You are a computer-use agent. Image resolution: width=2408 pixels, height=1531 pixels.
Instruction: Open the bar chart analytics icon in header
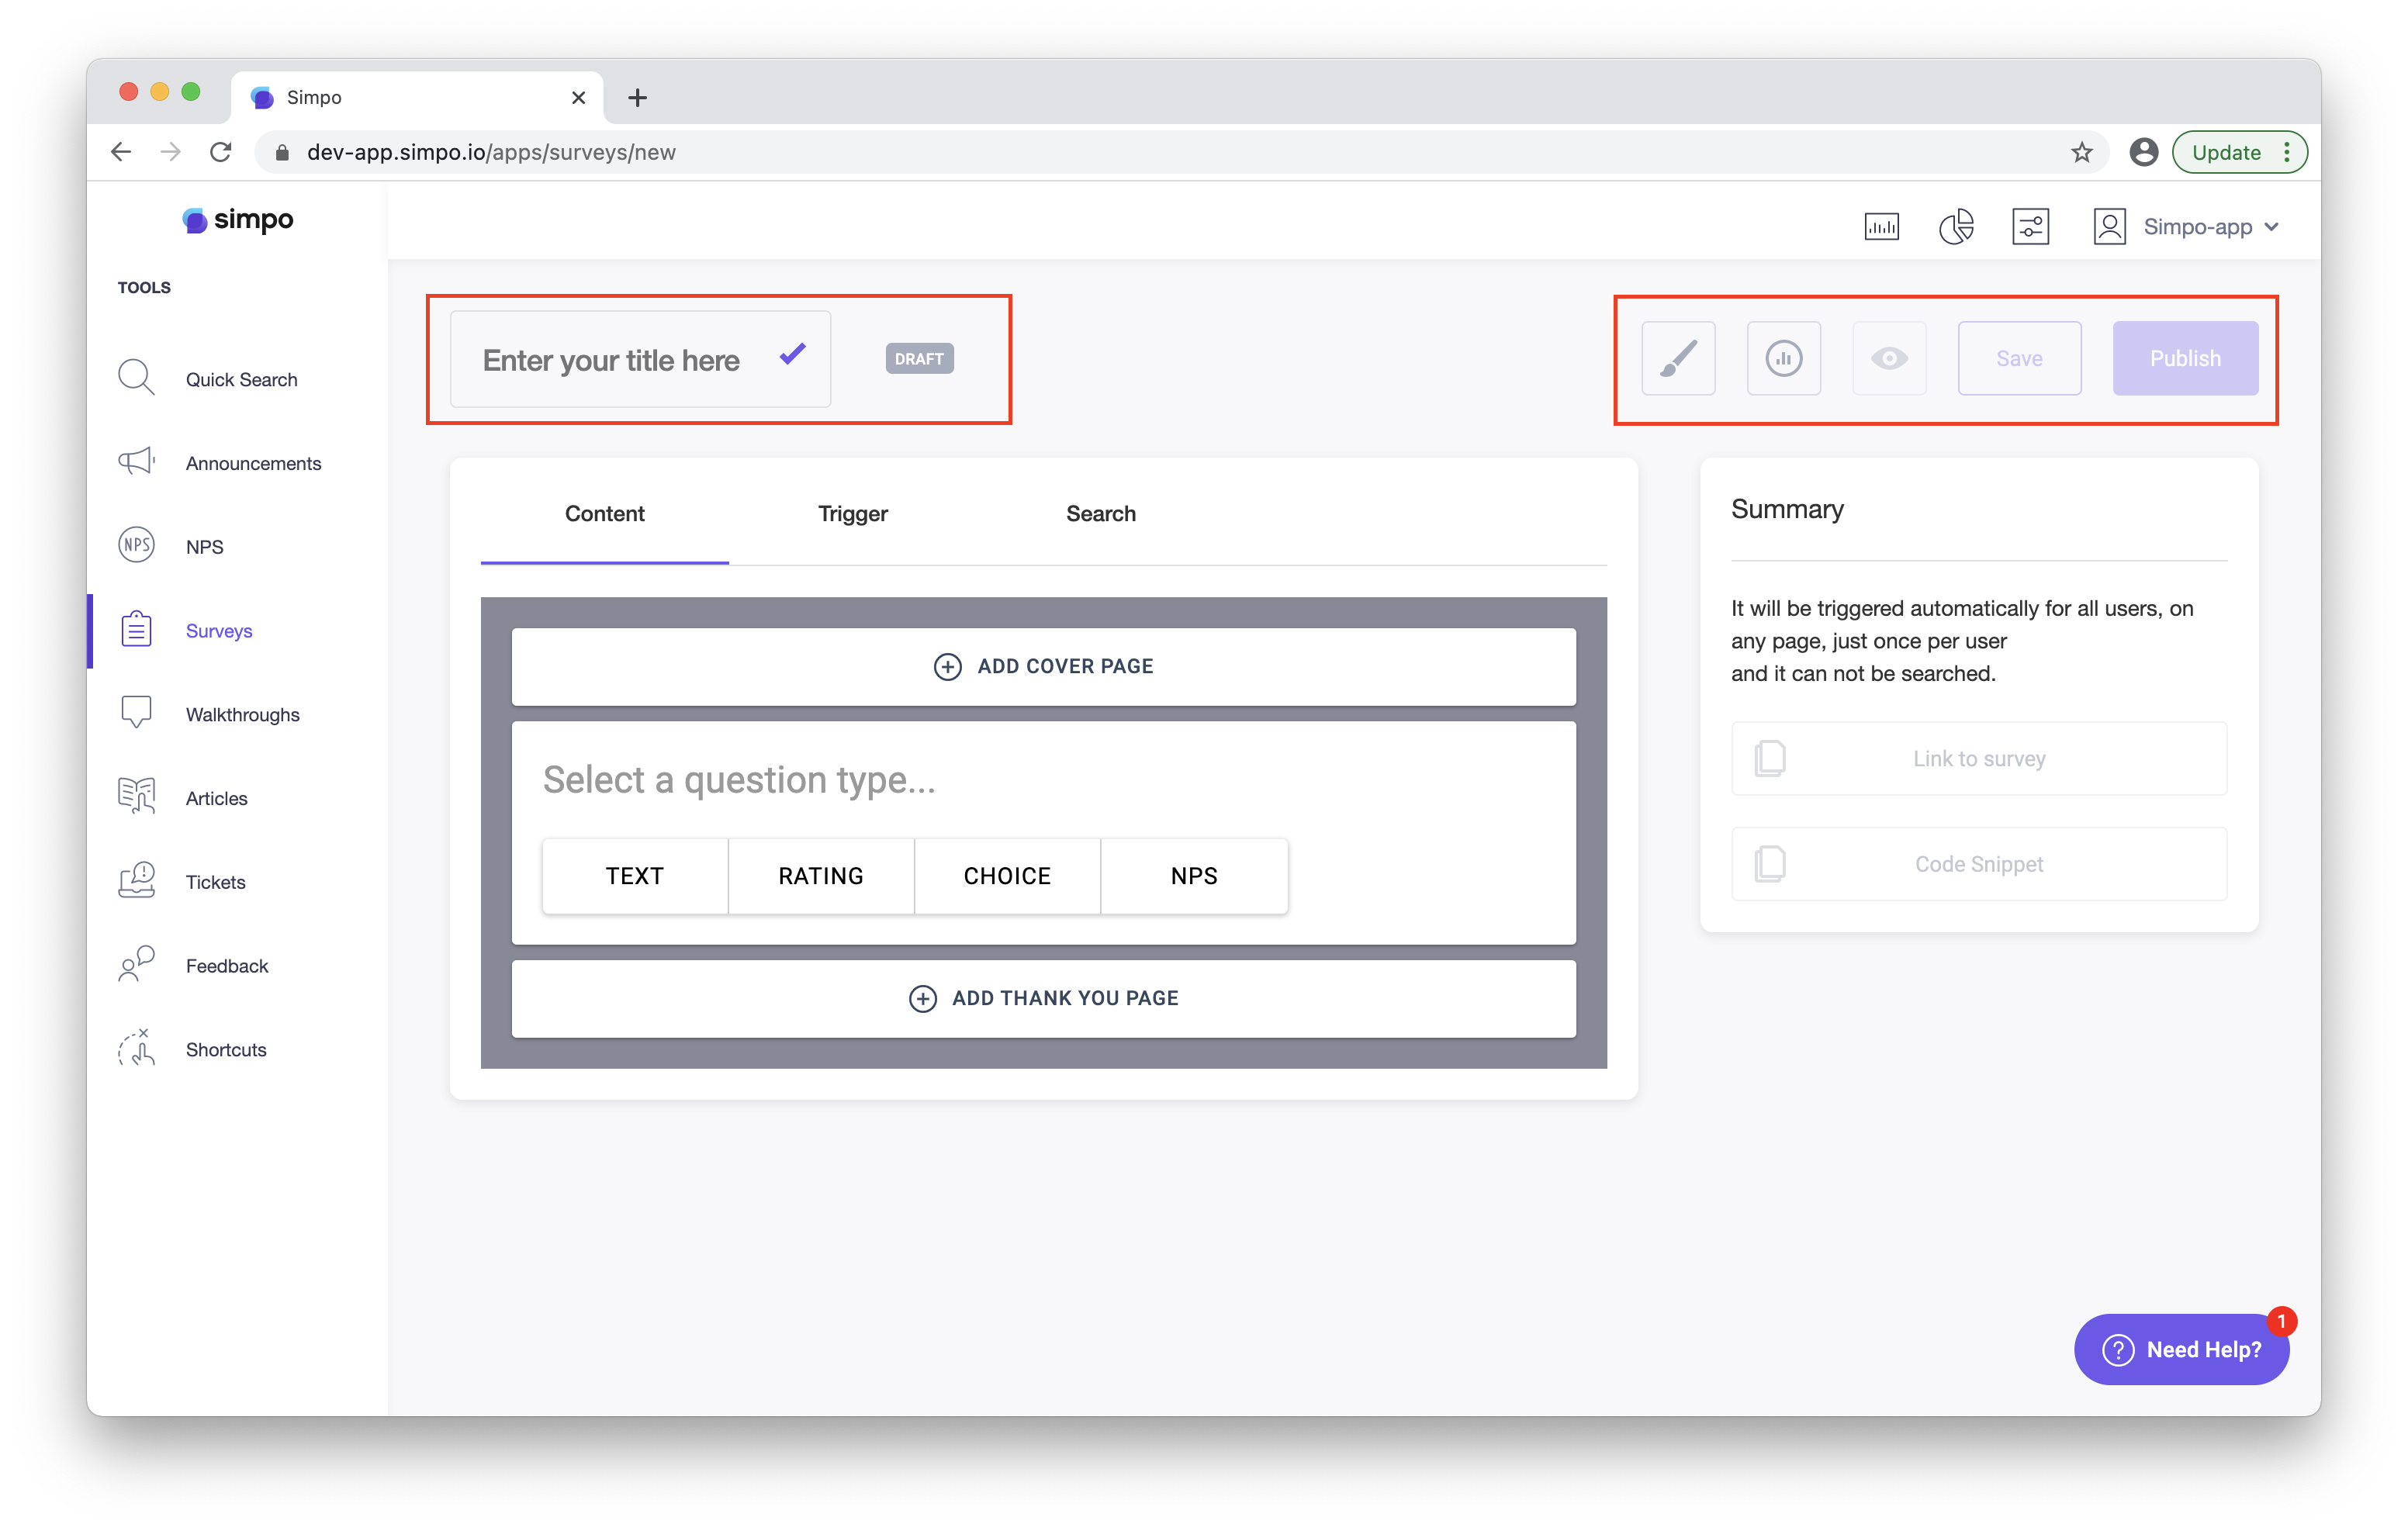click(x=1881, y=227)
